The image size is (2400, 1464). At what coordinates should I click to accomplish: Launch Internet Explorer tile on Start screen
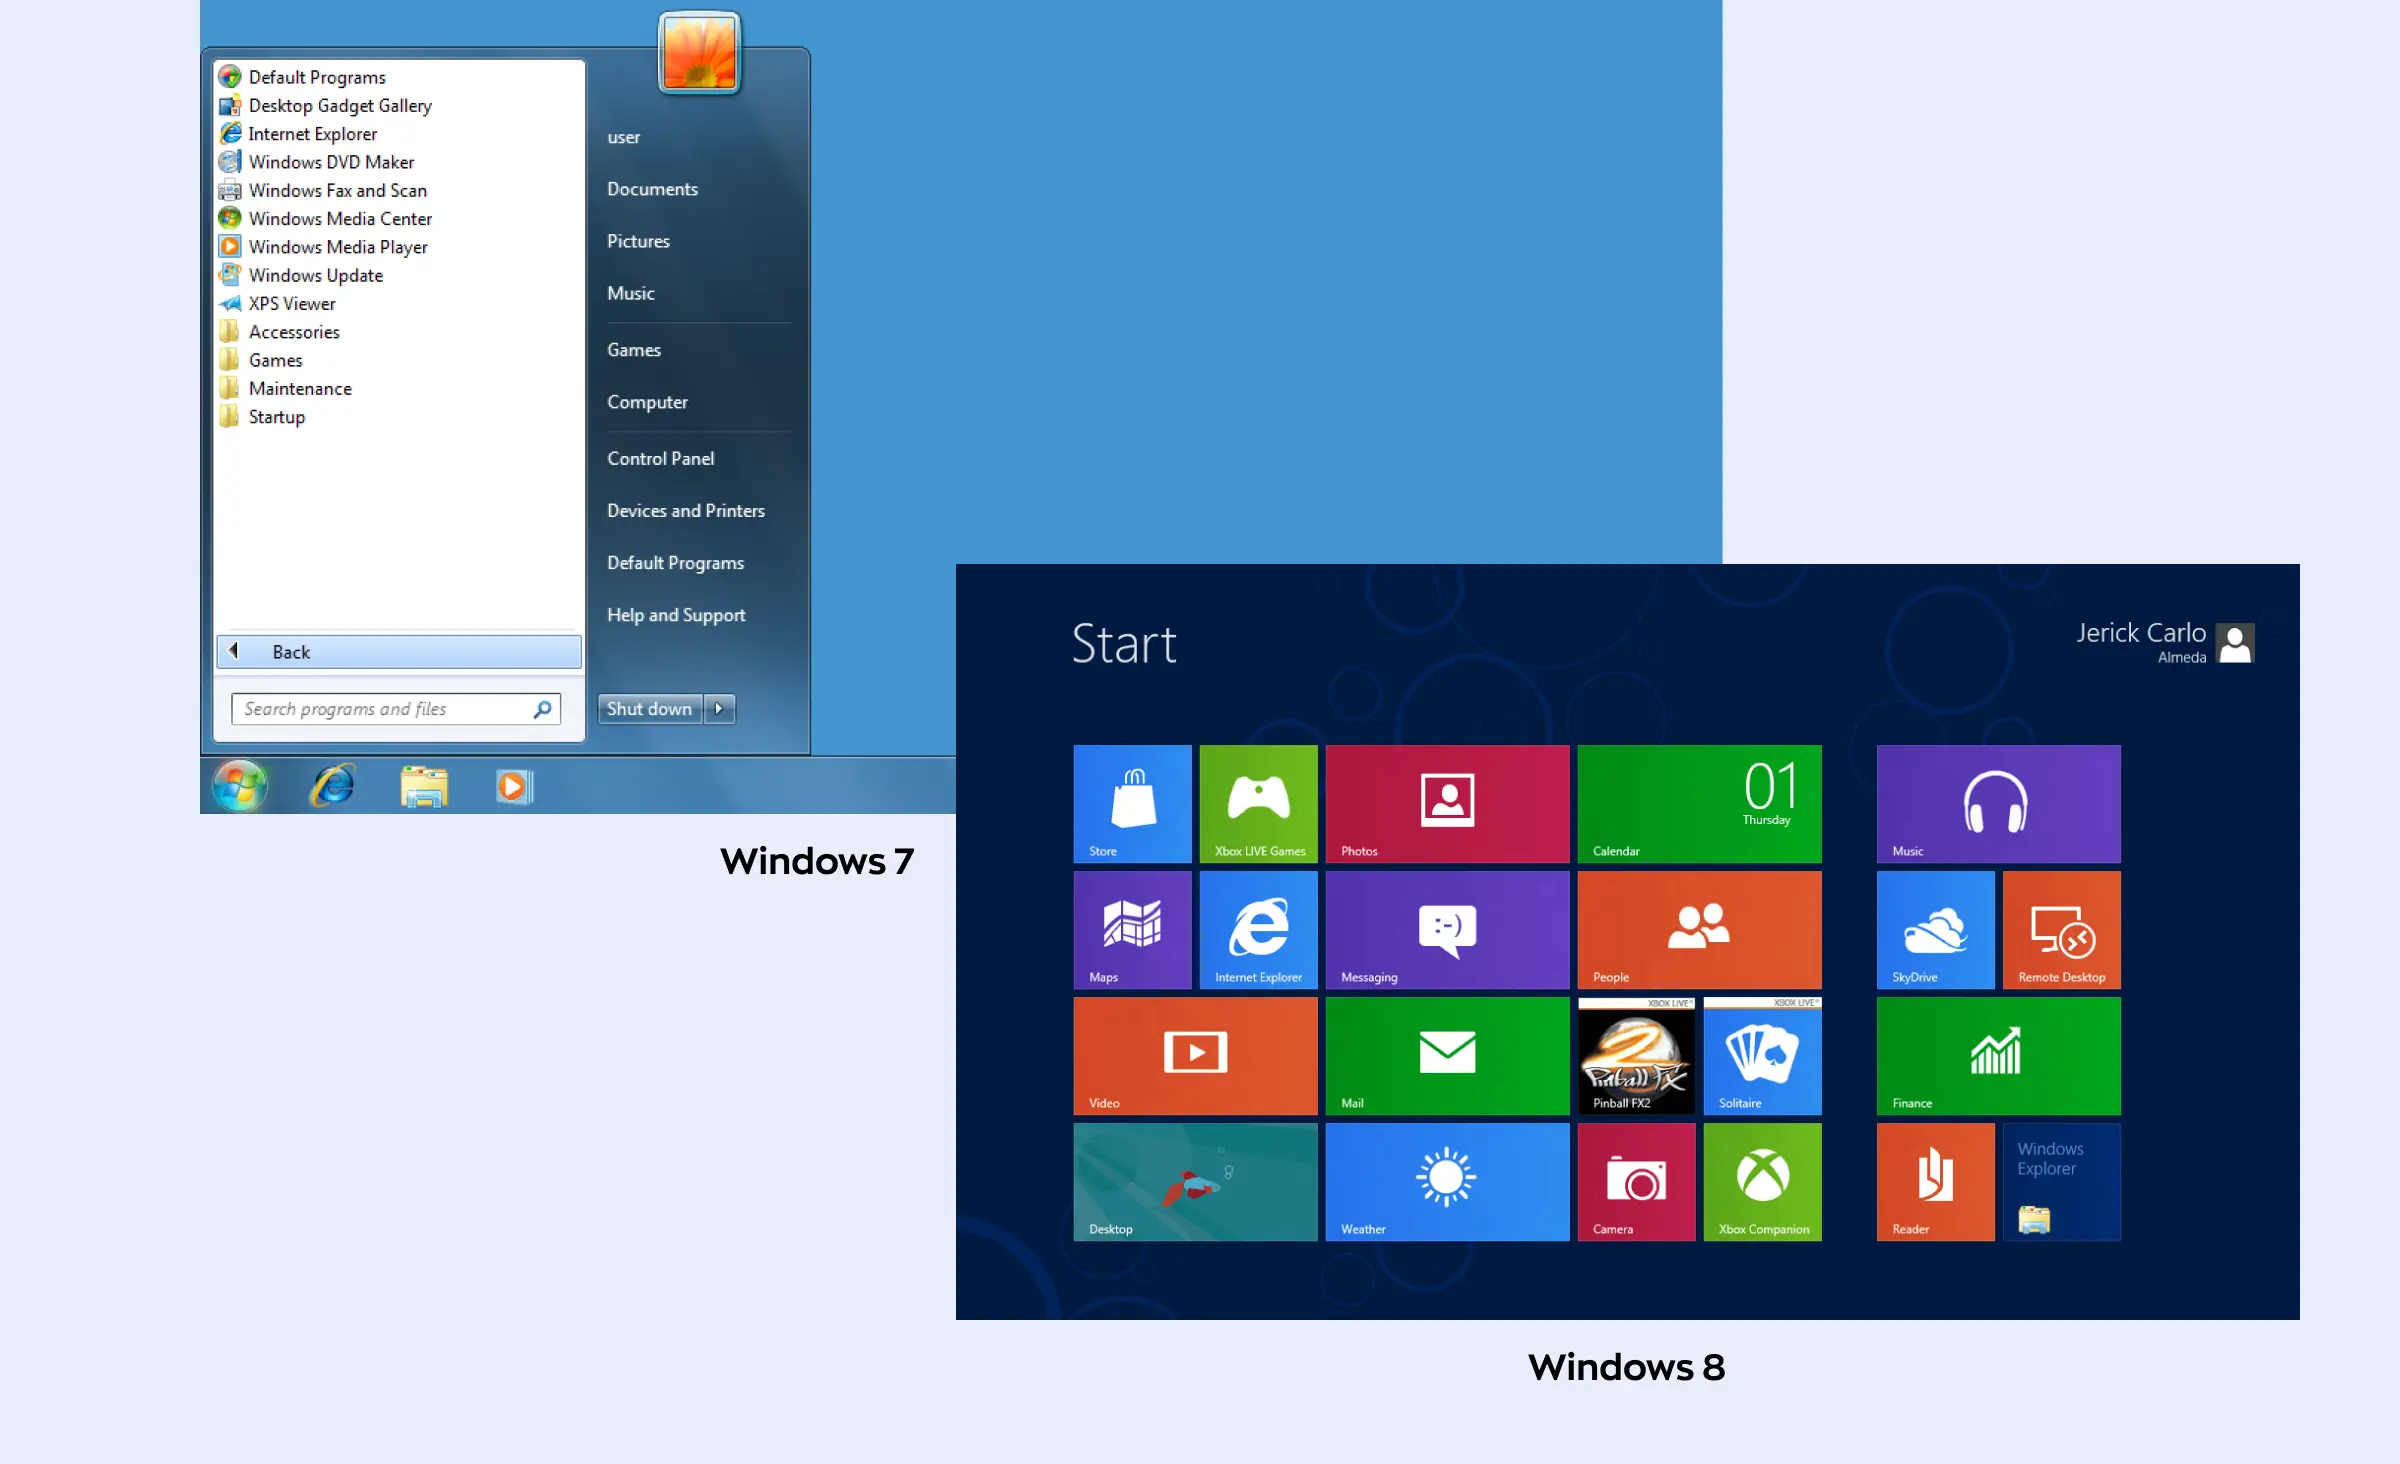point(1258,929)
